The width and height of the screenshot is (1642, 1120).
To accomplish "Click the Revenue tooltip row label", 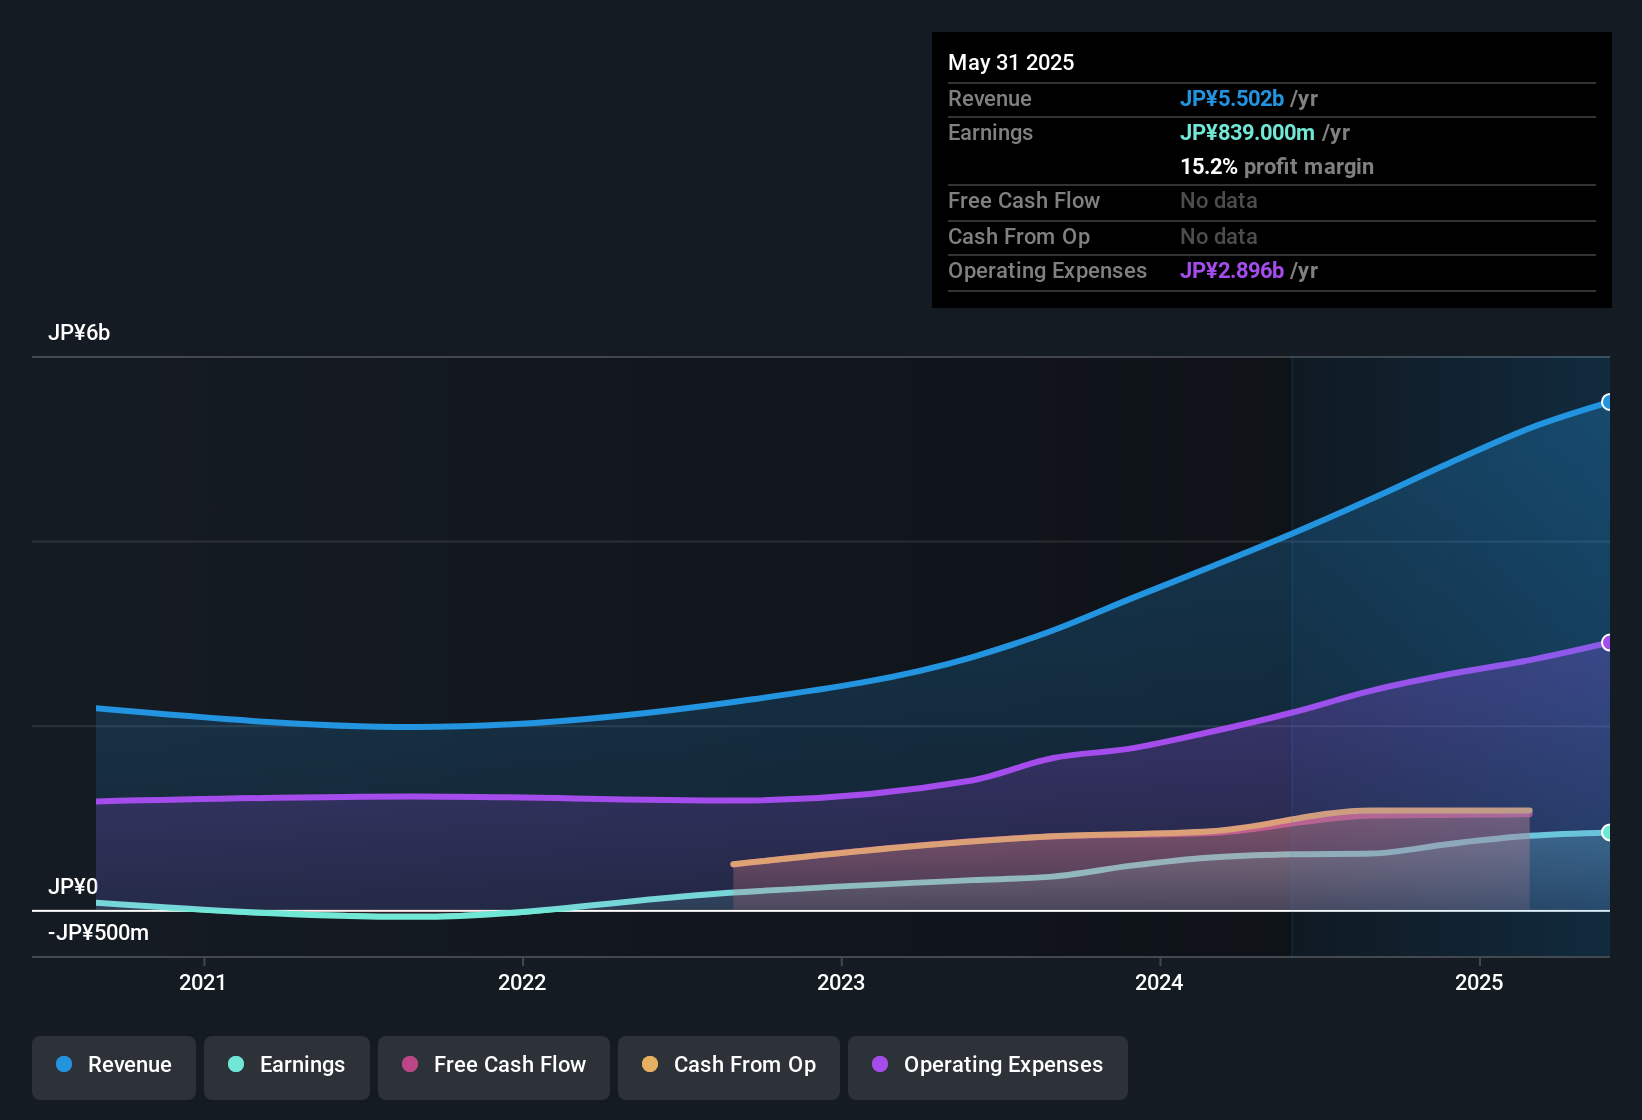I will coord(990,98).
